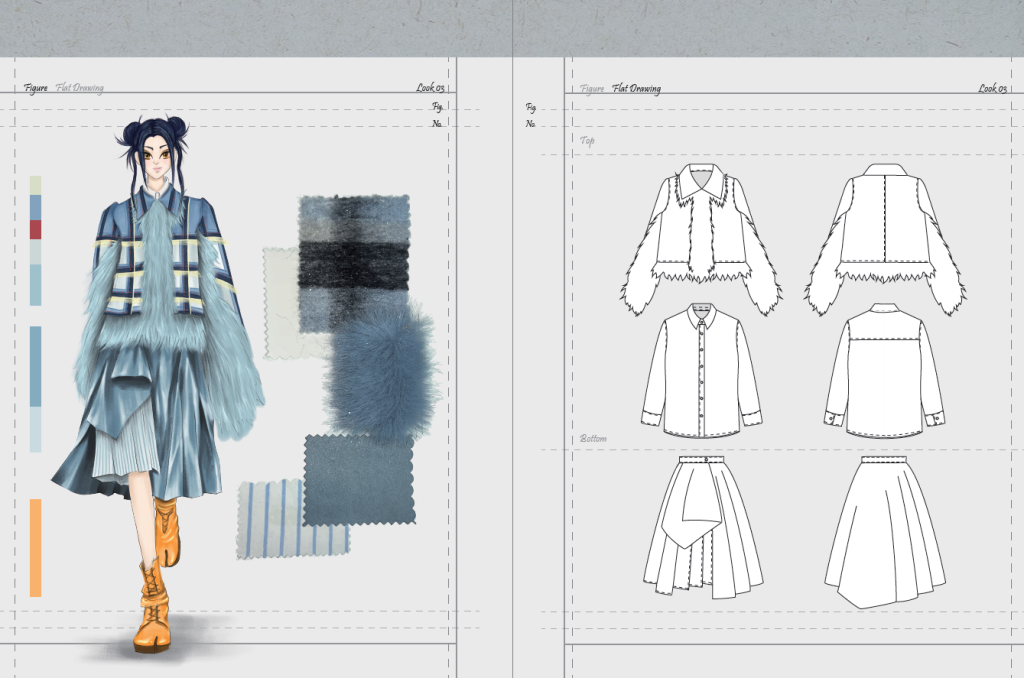
Task: Click the red color swatch in palette
Action: tap(36, 229)
